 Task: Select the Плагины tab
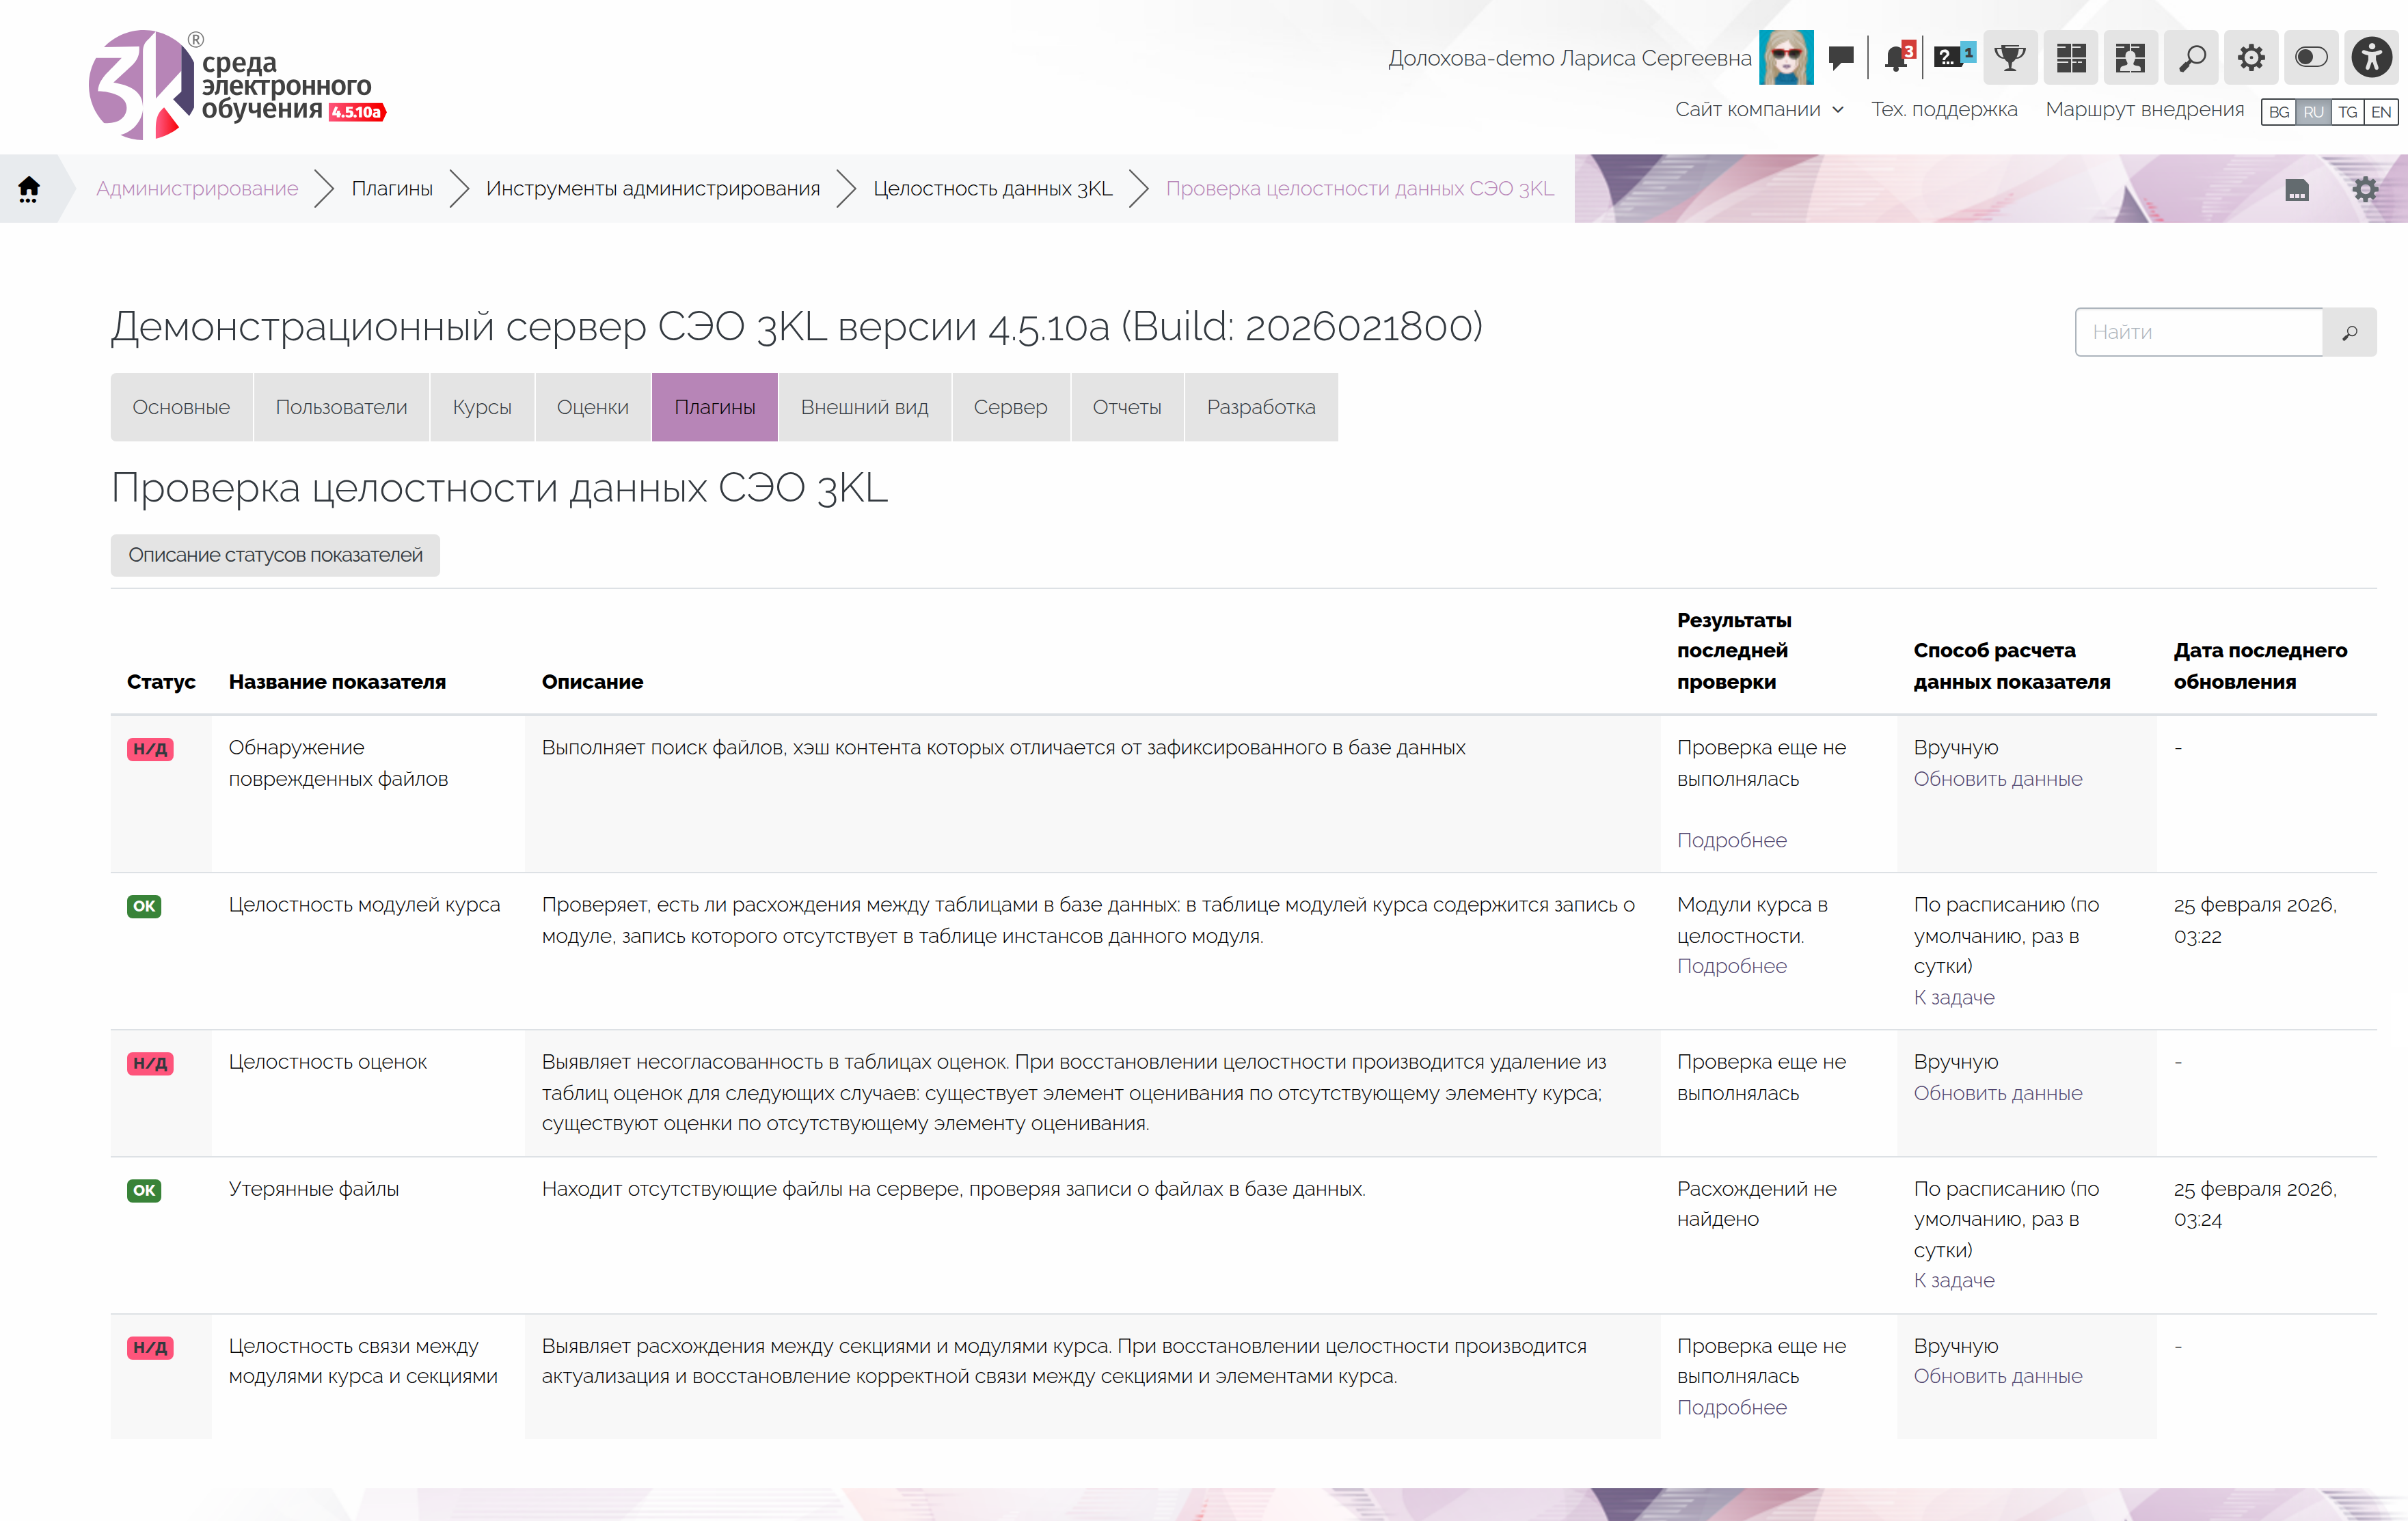tap(715, 407)
